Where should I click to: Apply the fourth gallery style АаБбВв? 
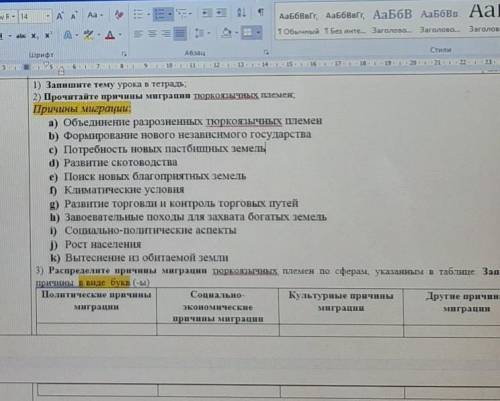(x=439, y=21)
